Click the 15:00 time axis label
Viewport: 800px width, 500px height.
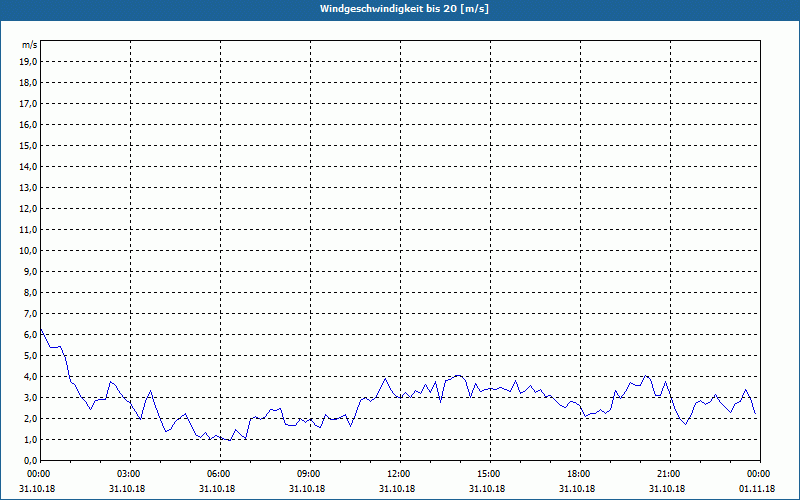[490, 474]
